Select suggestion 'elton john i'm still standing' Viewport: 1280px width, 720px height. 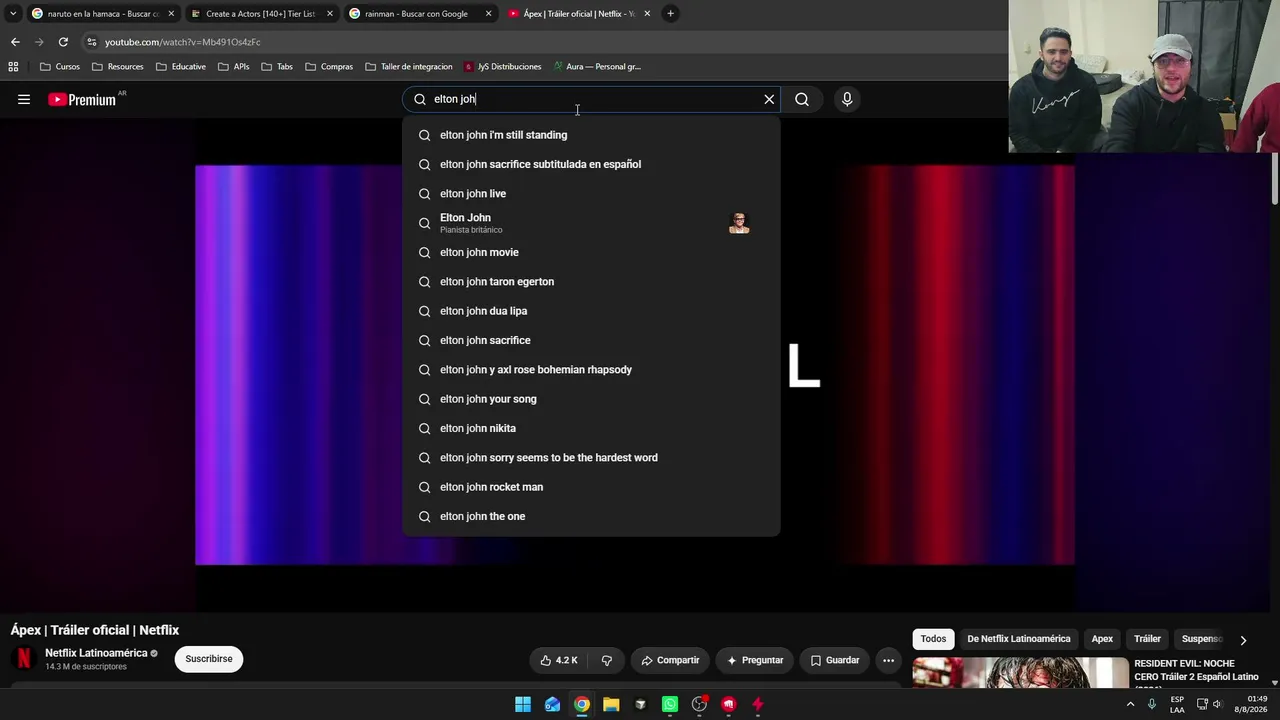[x=591, y=135]
